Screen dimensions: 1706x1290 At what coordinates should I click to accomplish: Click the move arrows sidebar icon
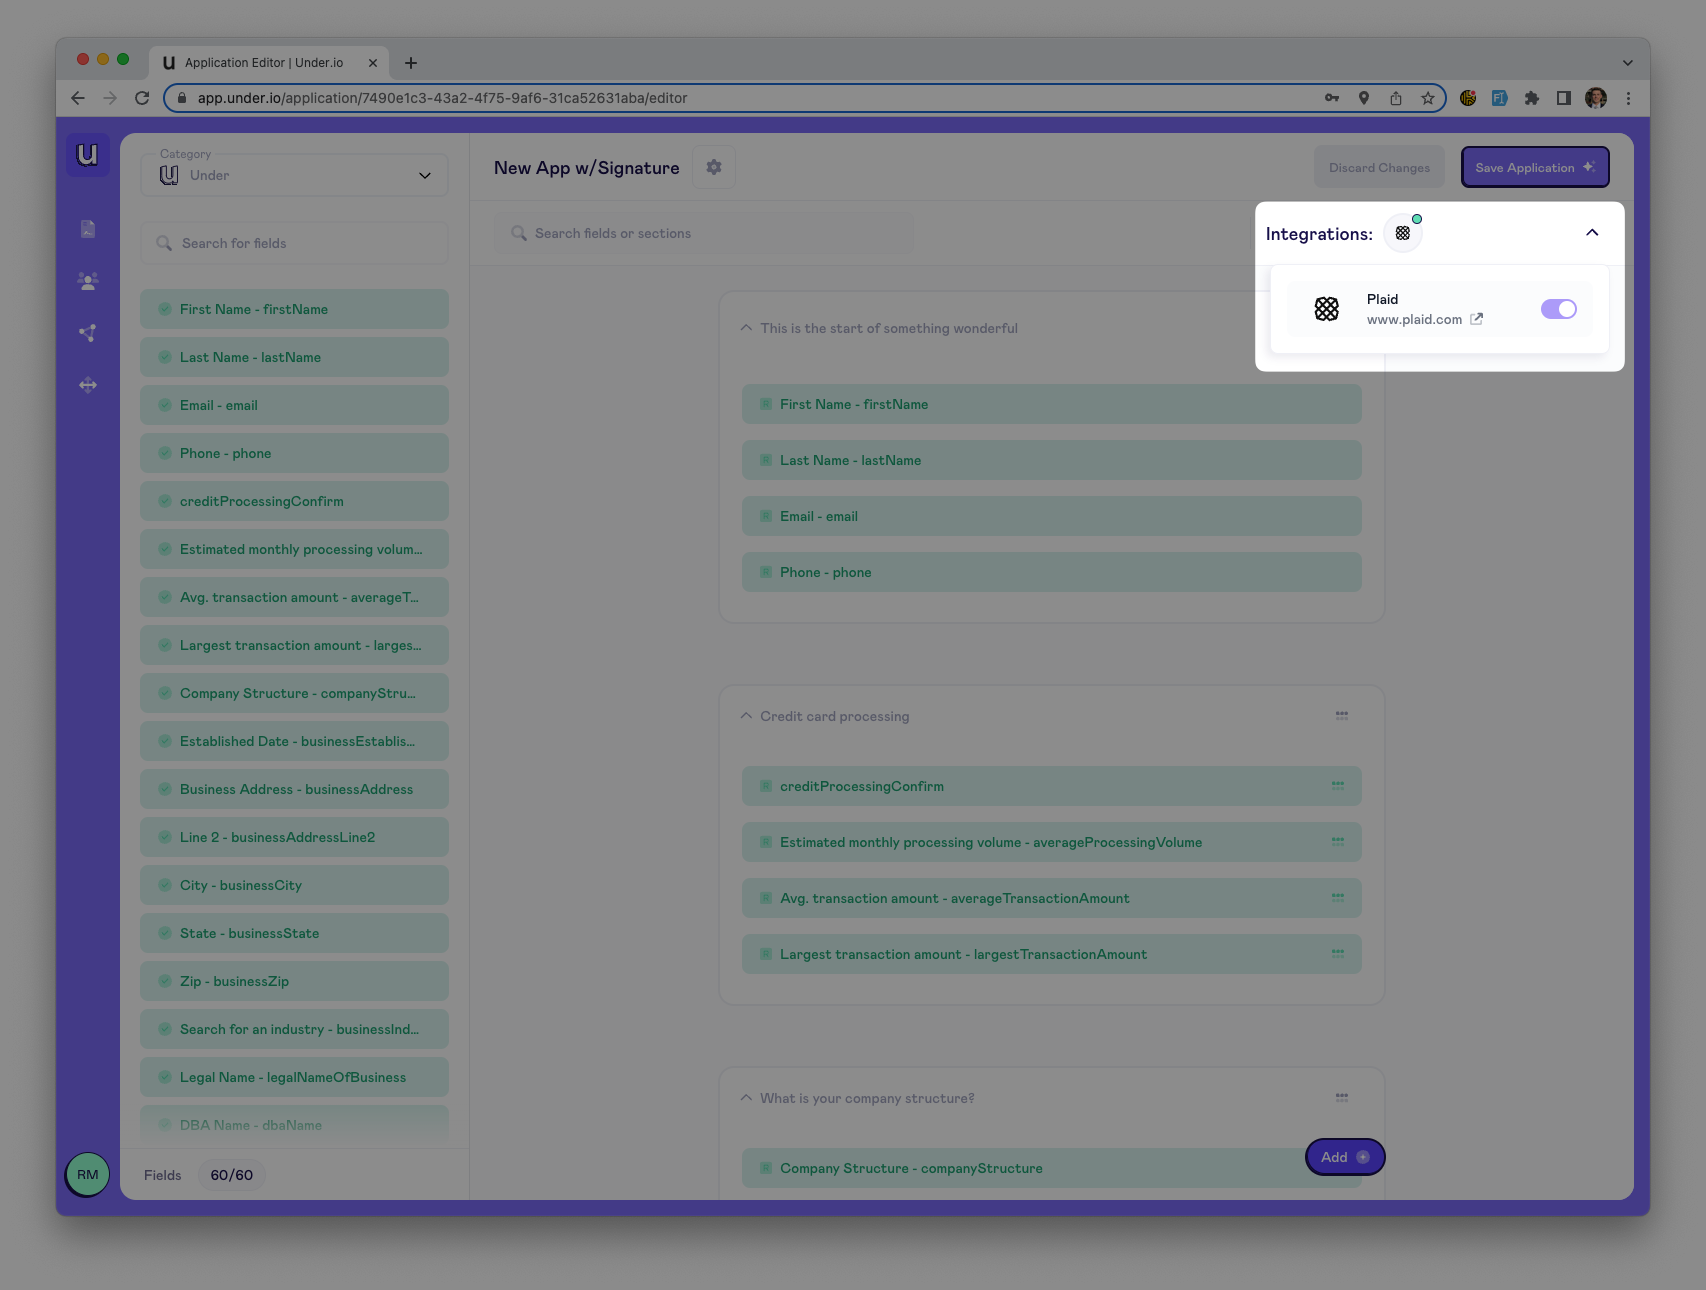pos(88,385)
